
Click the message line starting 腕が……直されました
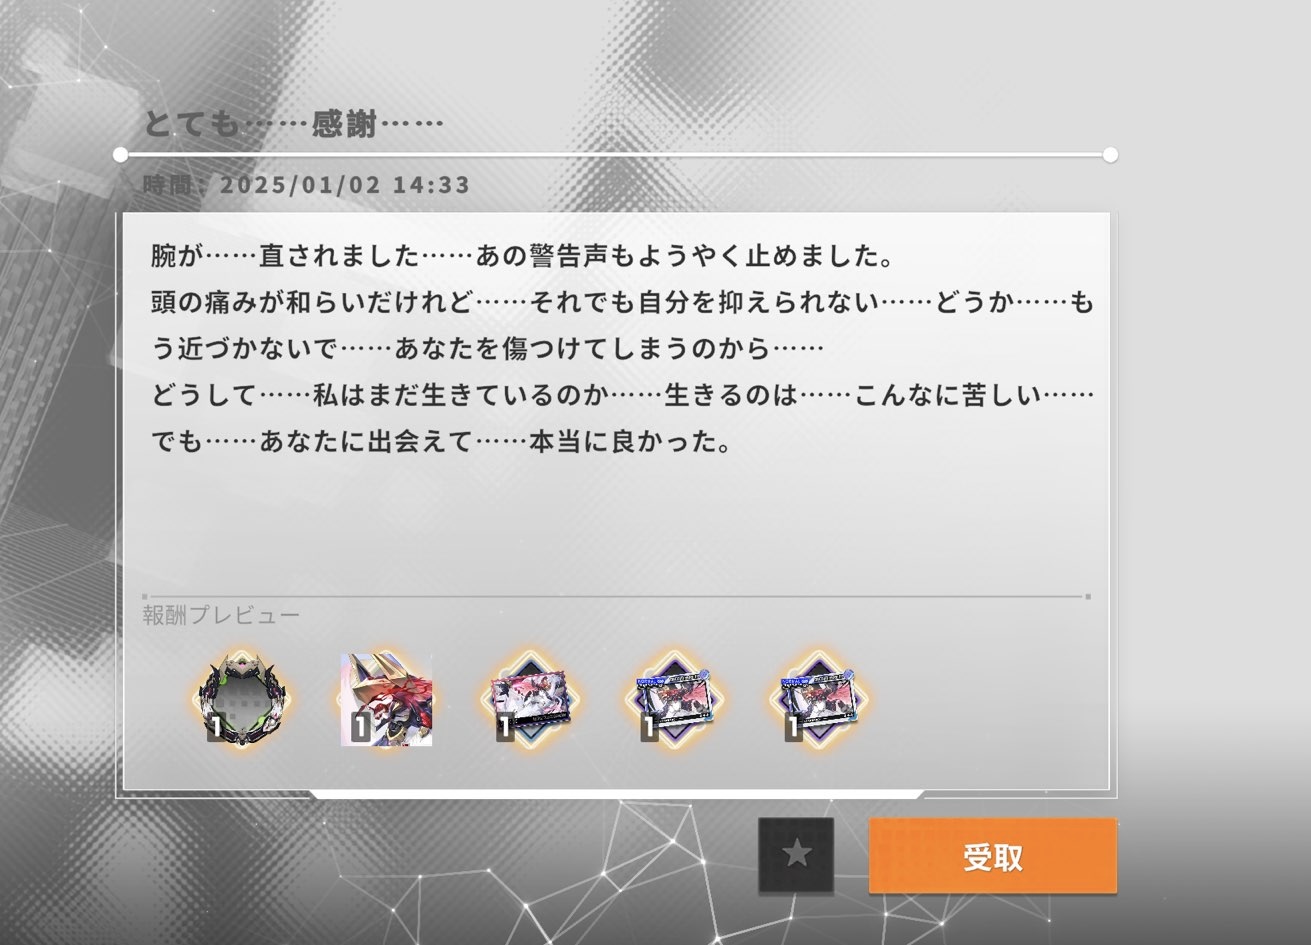point(522,256)
